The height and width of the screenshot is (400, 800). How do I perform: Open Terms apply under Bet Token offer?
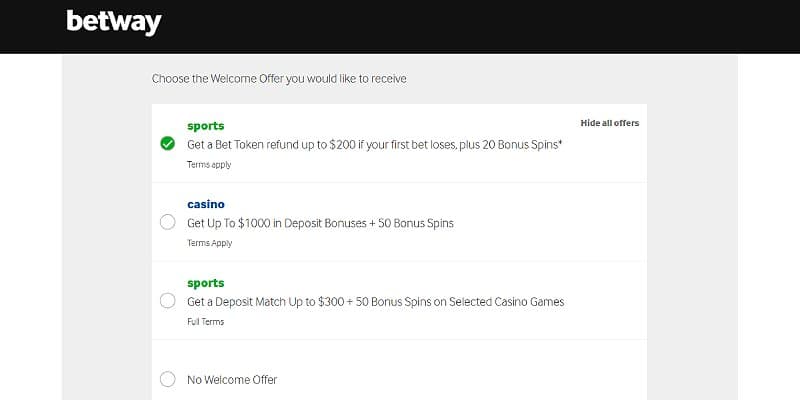[208, 164]
